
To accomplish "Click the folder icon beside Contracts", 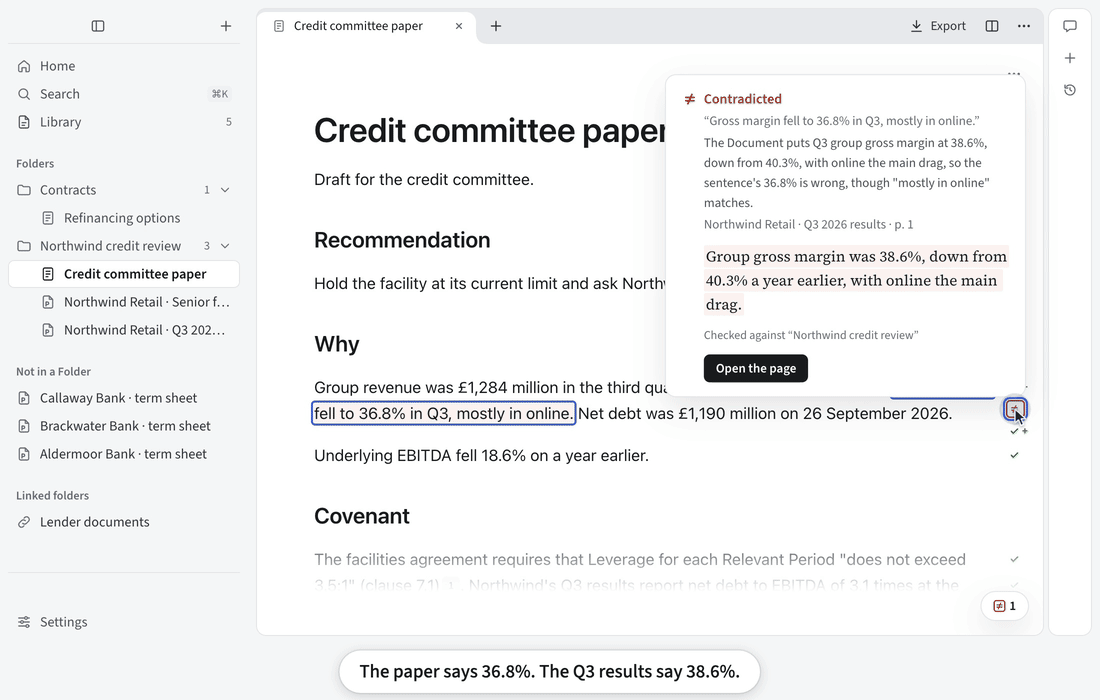I will point(24,190).
